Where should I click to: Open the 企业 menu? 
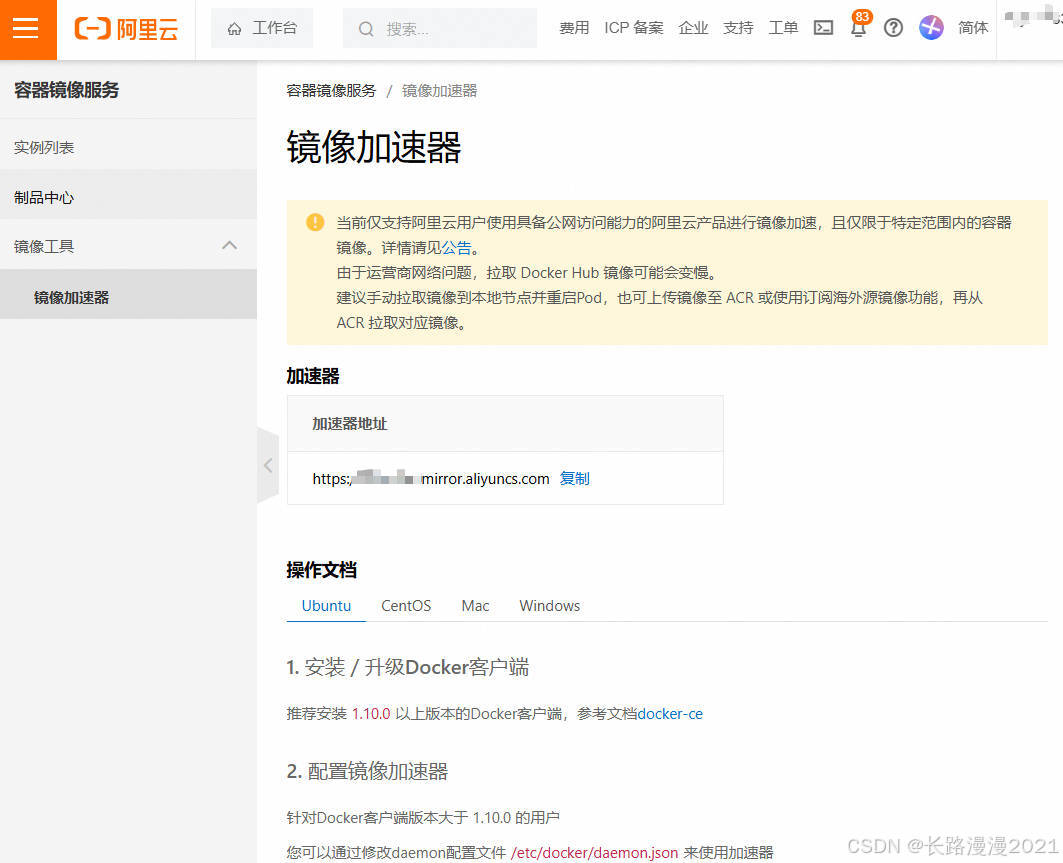pyautogui.click(x=693, y=28)
